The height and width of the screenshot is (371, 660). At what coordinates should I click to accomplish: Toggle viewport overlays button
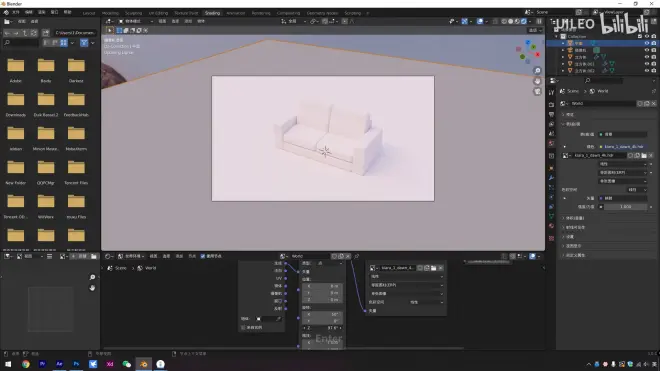point(480,21)
